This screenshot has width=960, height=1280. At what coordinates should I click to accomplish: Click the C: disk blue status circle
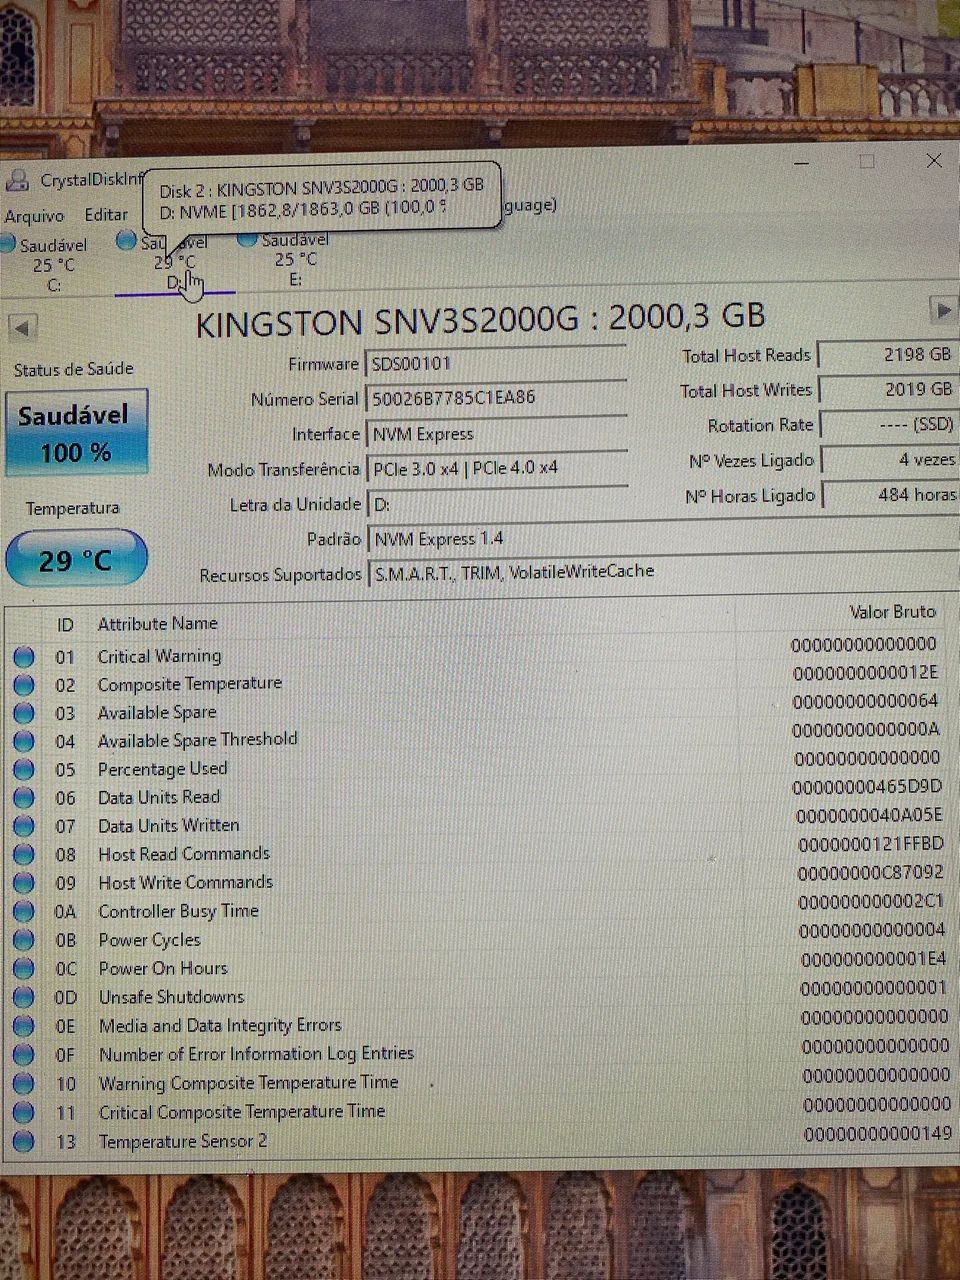[x=7, y=243]
